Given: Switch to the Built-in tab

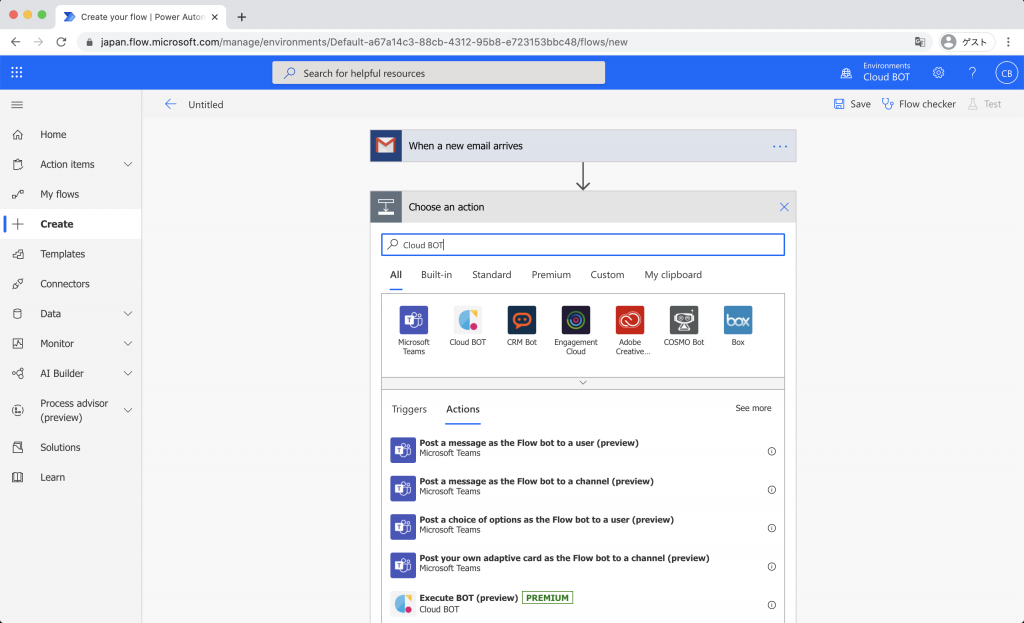Looking at the screenshot, I should coord(436,275).
